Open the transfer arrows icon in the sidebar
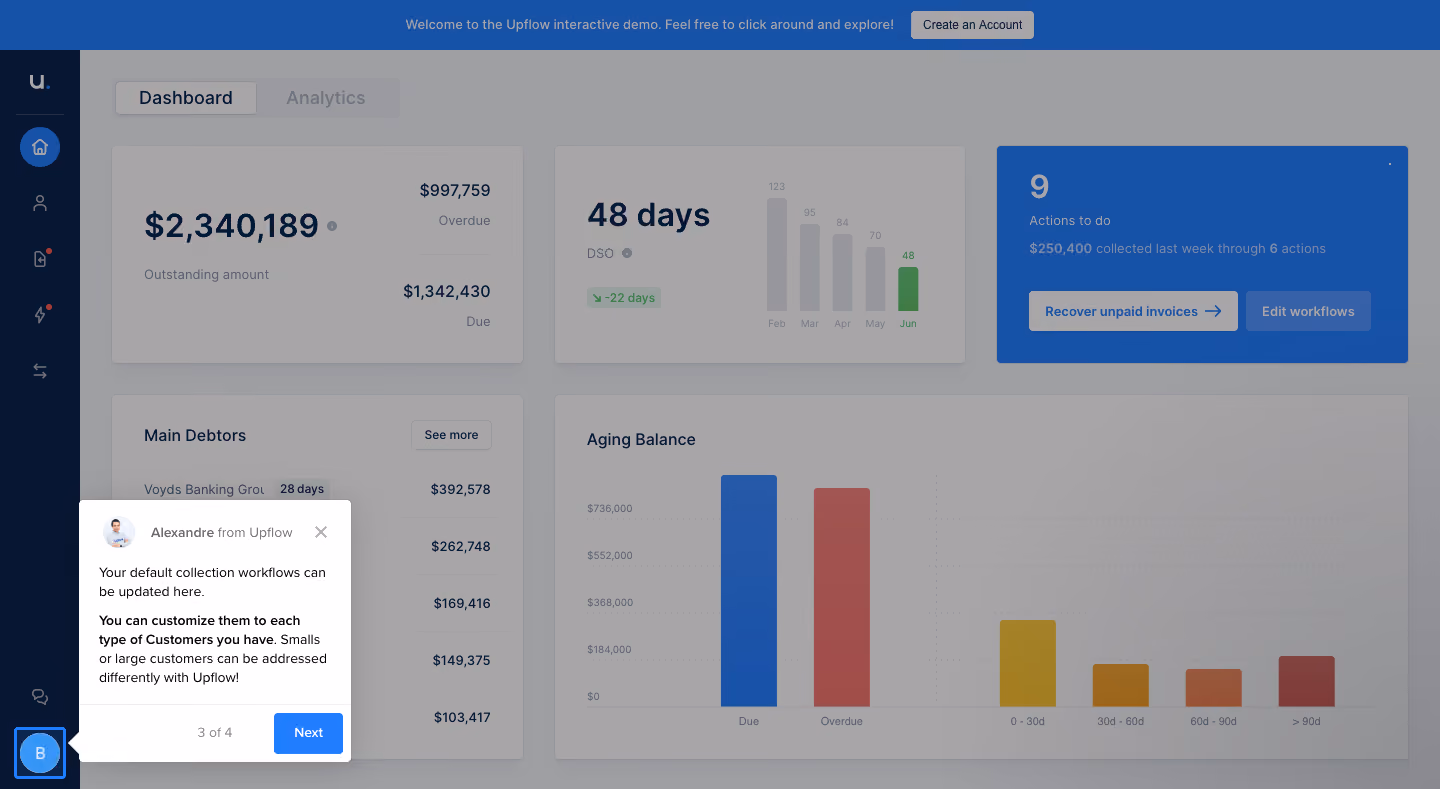This screenshot has width=1440, height=789. [x=40, y=371]
